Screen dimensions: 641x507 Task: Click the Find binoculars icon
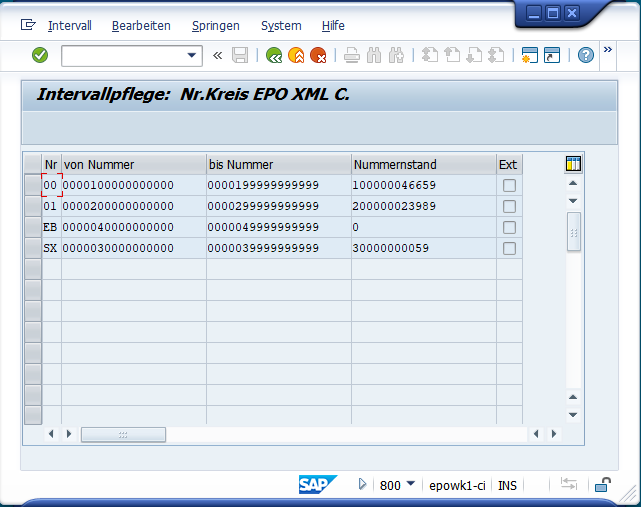click(374, 55)
